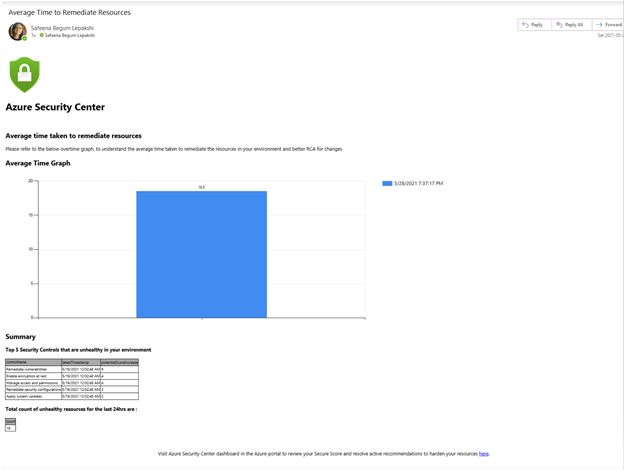Click the latestTimestamp column header
Viewport: 624px width, 470px height.
tap(81, 363)
